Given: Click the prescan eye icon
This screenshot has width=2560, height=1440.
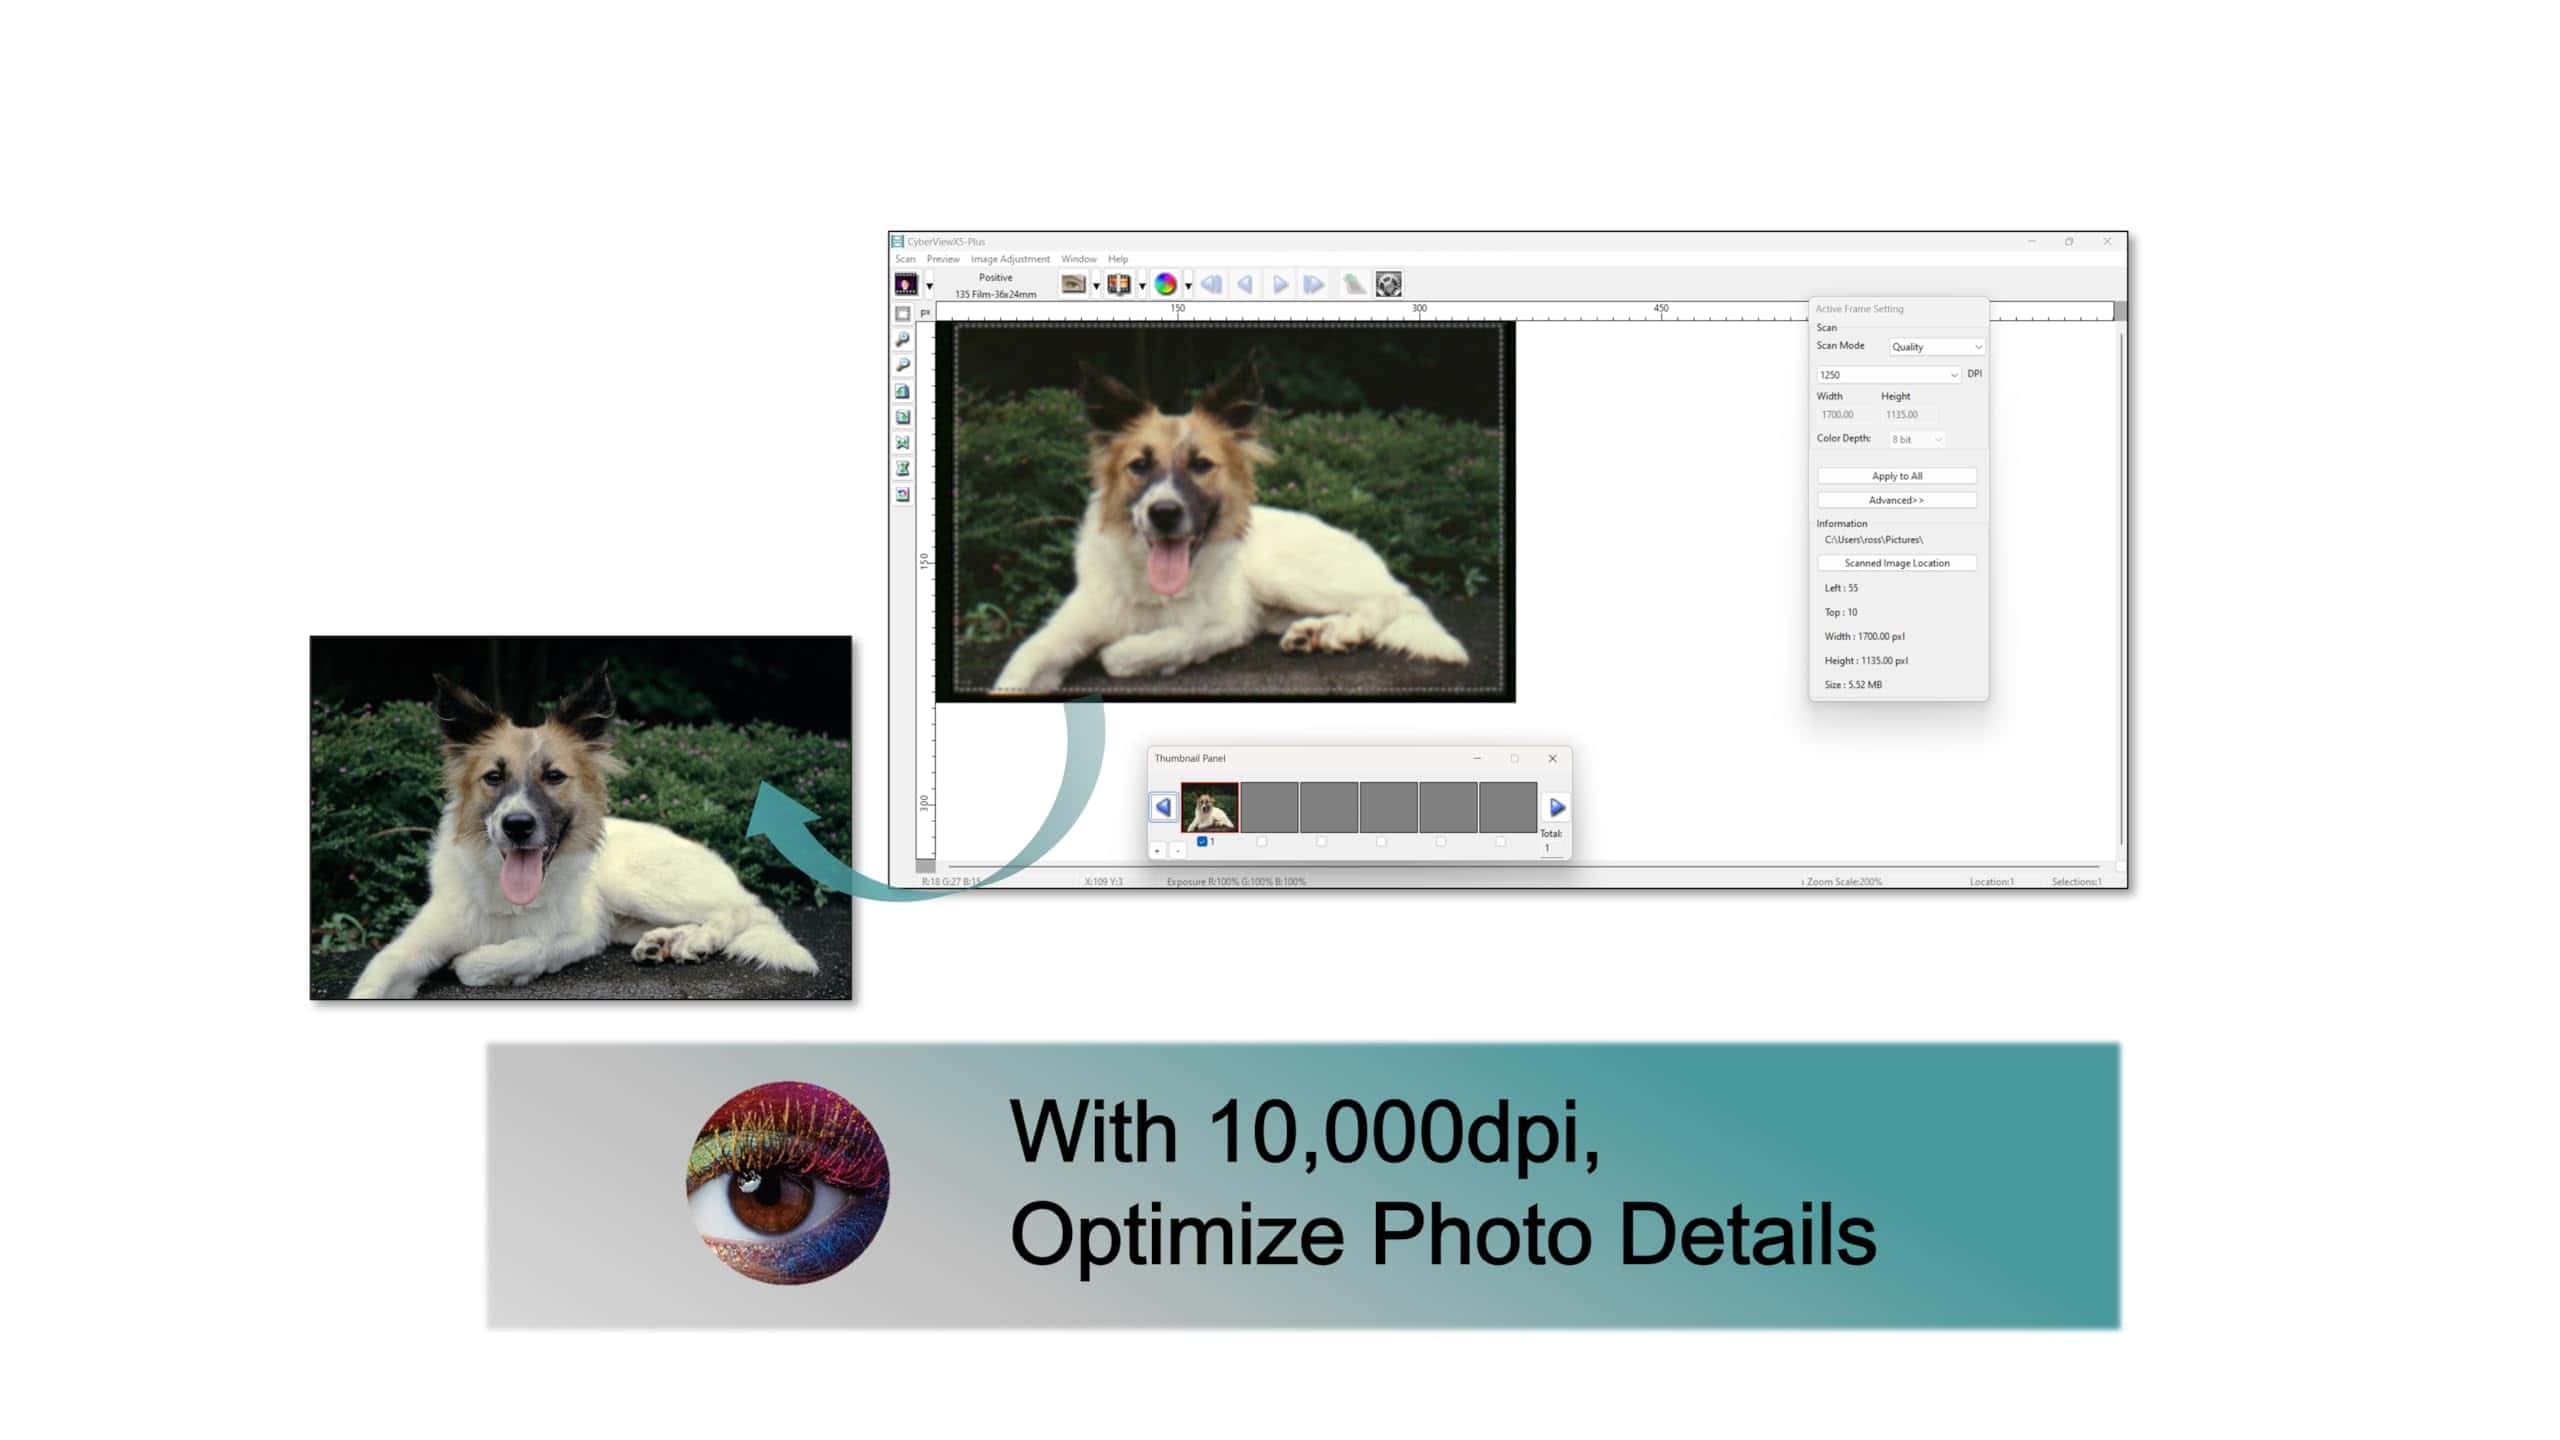Looking at the screenshot, I should 1073,285.
